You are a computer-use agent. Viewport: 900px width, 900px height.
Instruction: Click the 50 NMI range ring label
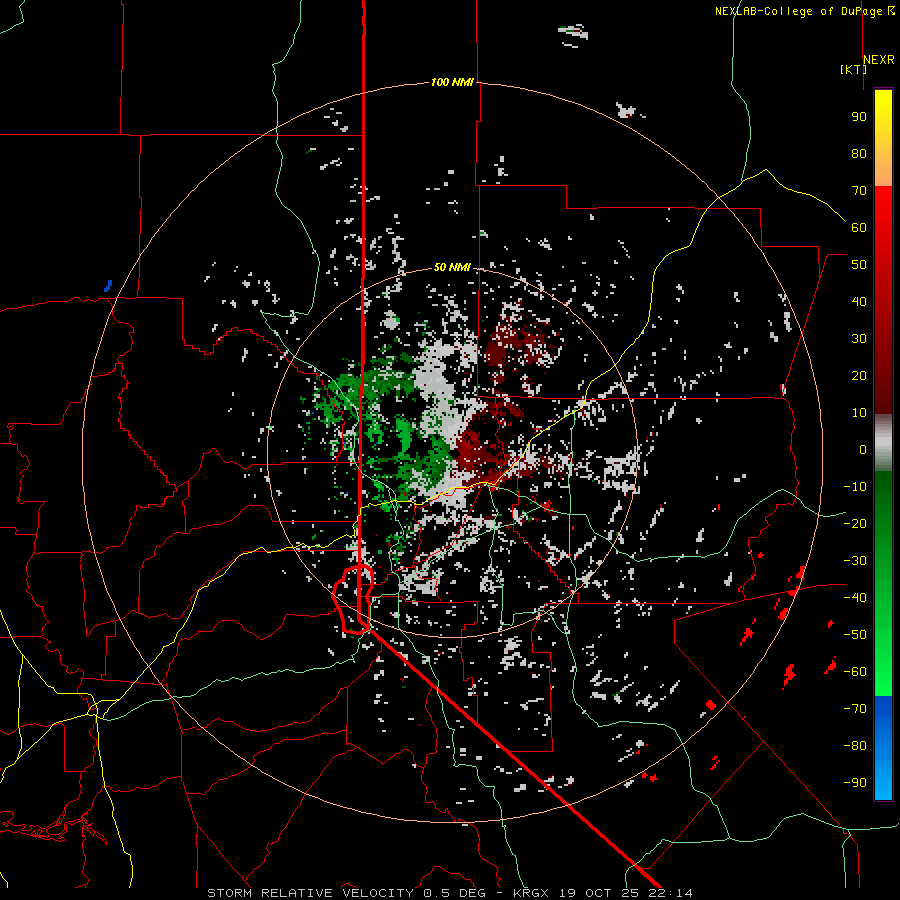[452, 267]
